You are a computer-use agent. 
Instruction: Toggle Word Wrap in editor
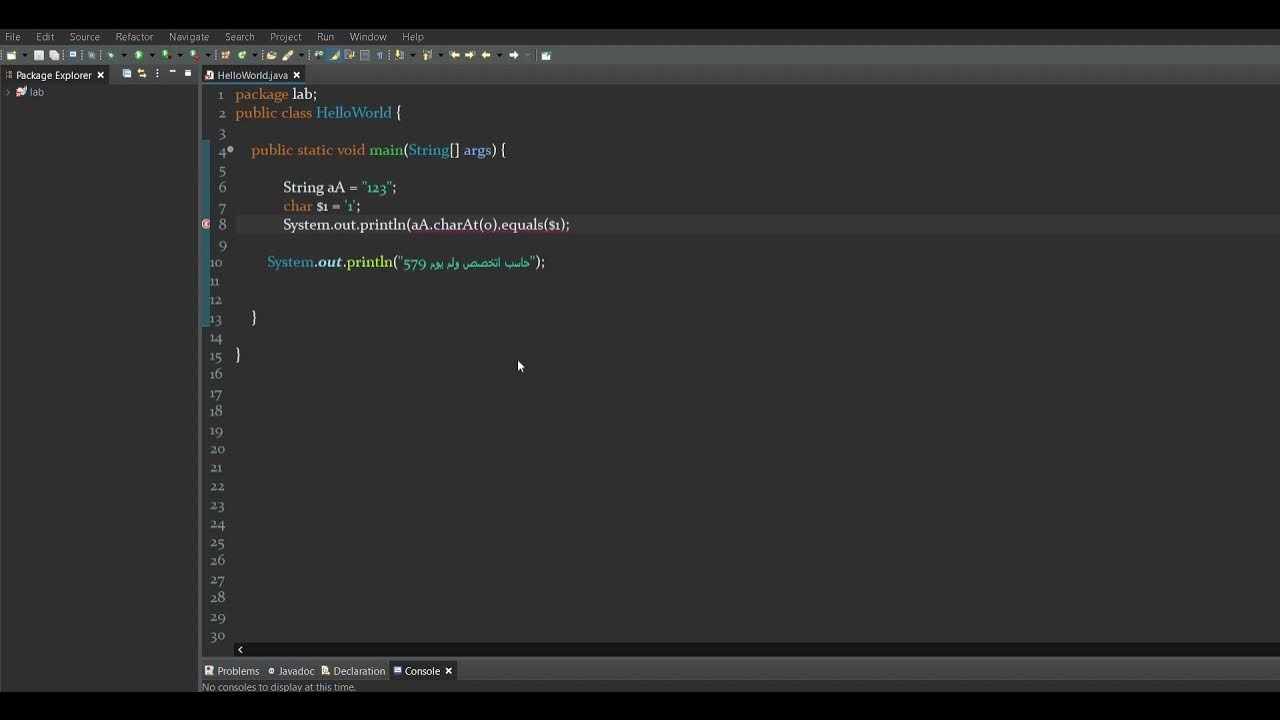[x=350, y=55]
